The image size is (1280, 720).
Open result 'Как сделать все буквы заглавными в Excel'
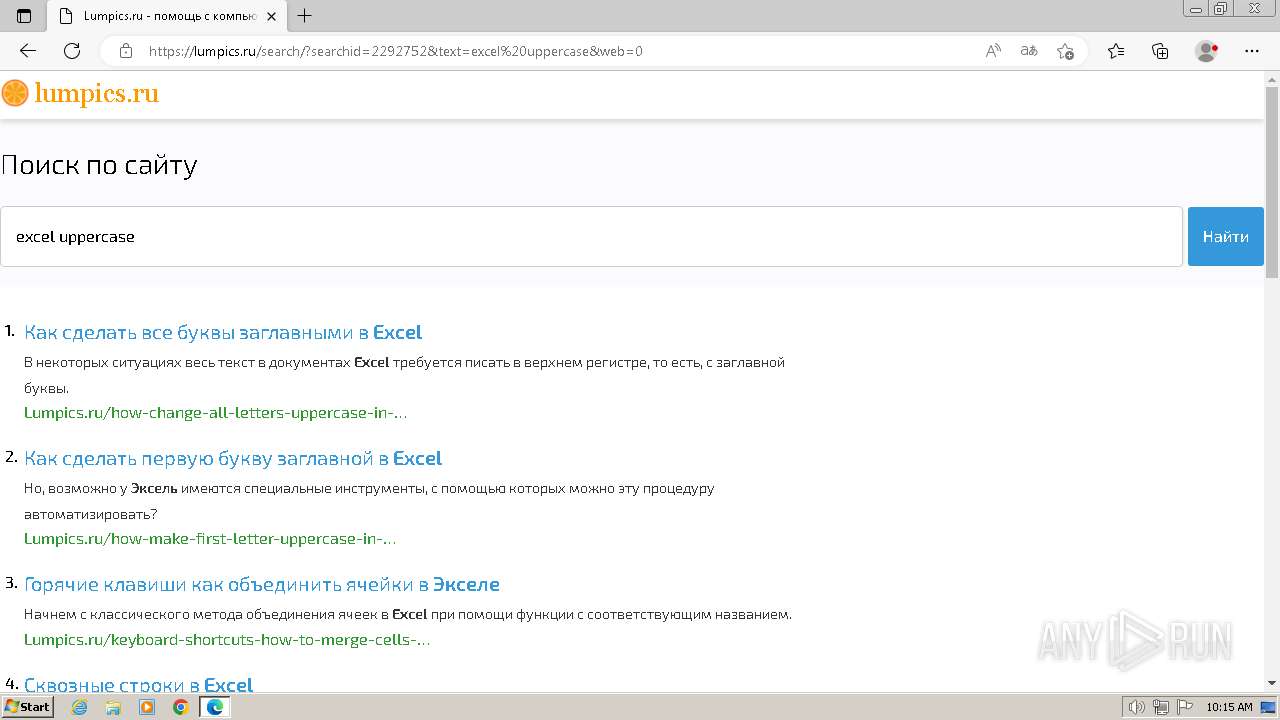(223, 332)
